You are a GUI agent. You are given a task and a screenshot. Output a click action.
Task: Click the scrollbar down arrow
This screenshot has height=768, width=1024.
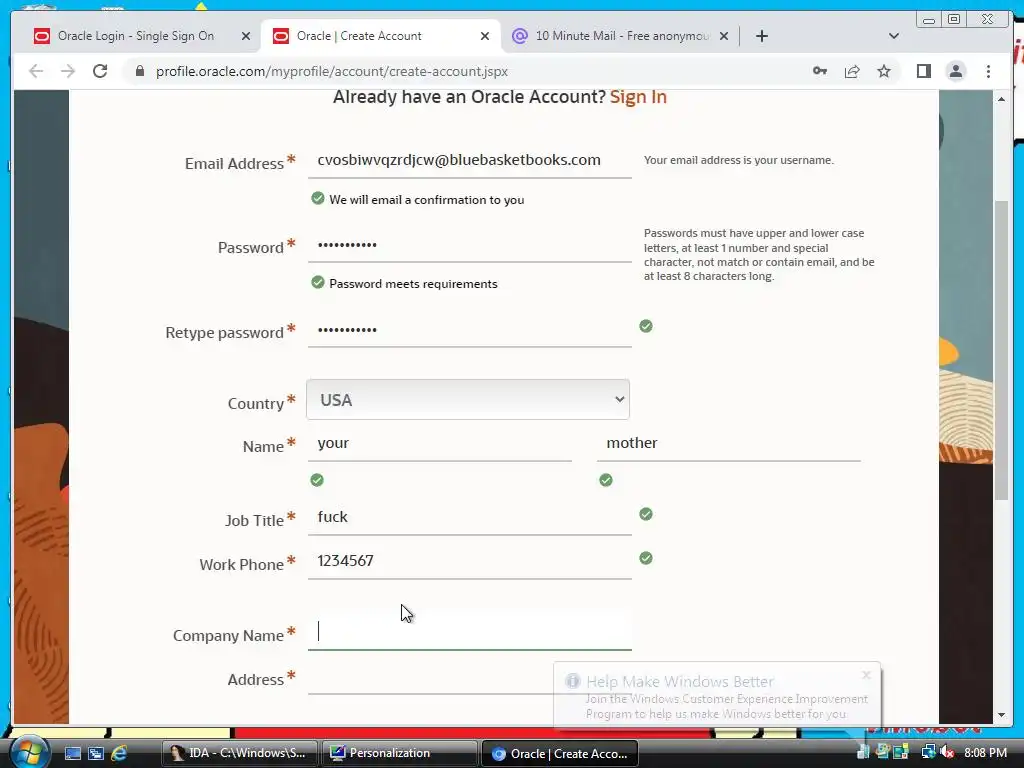pos(1001,715)
